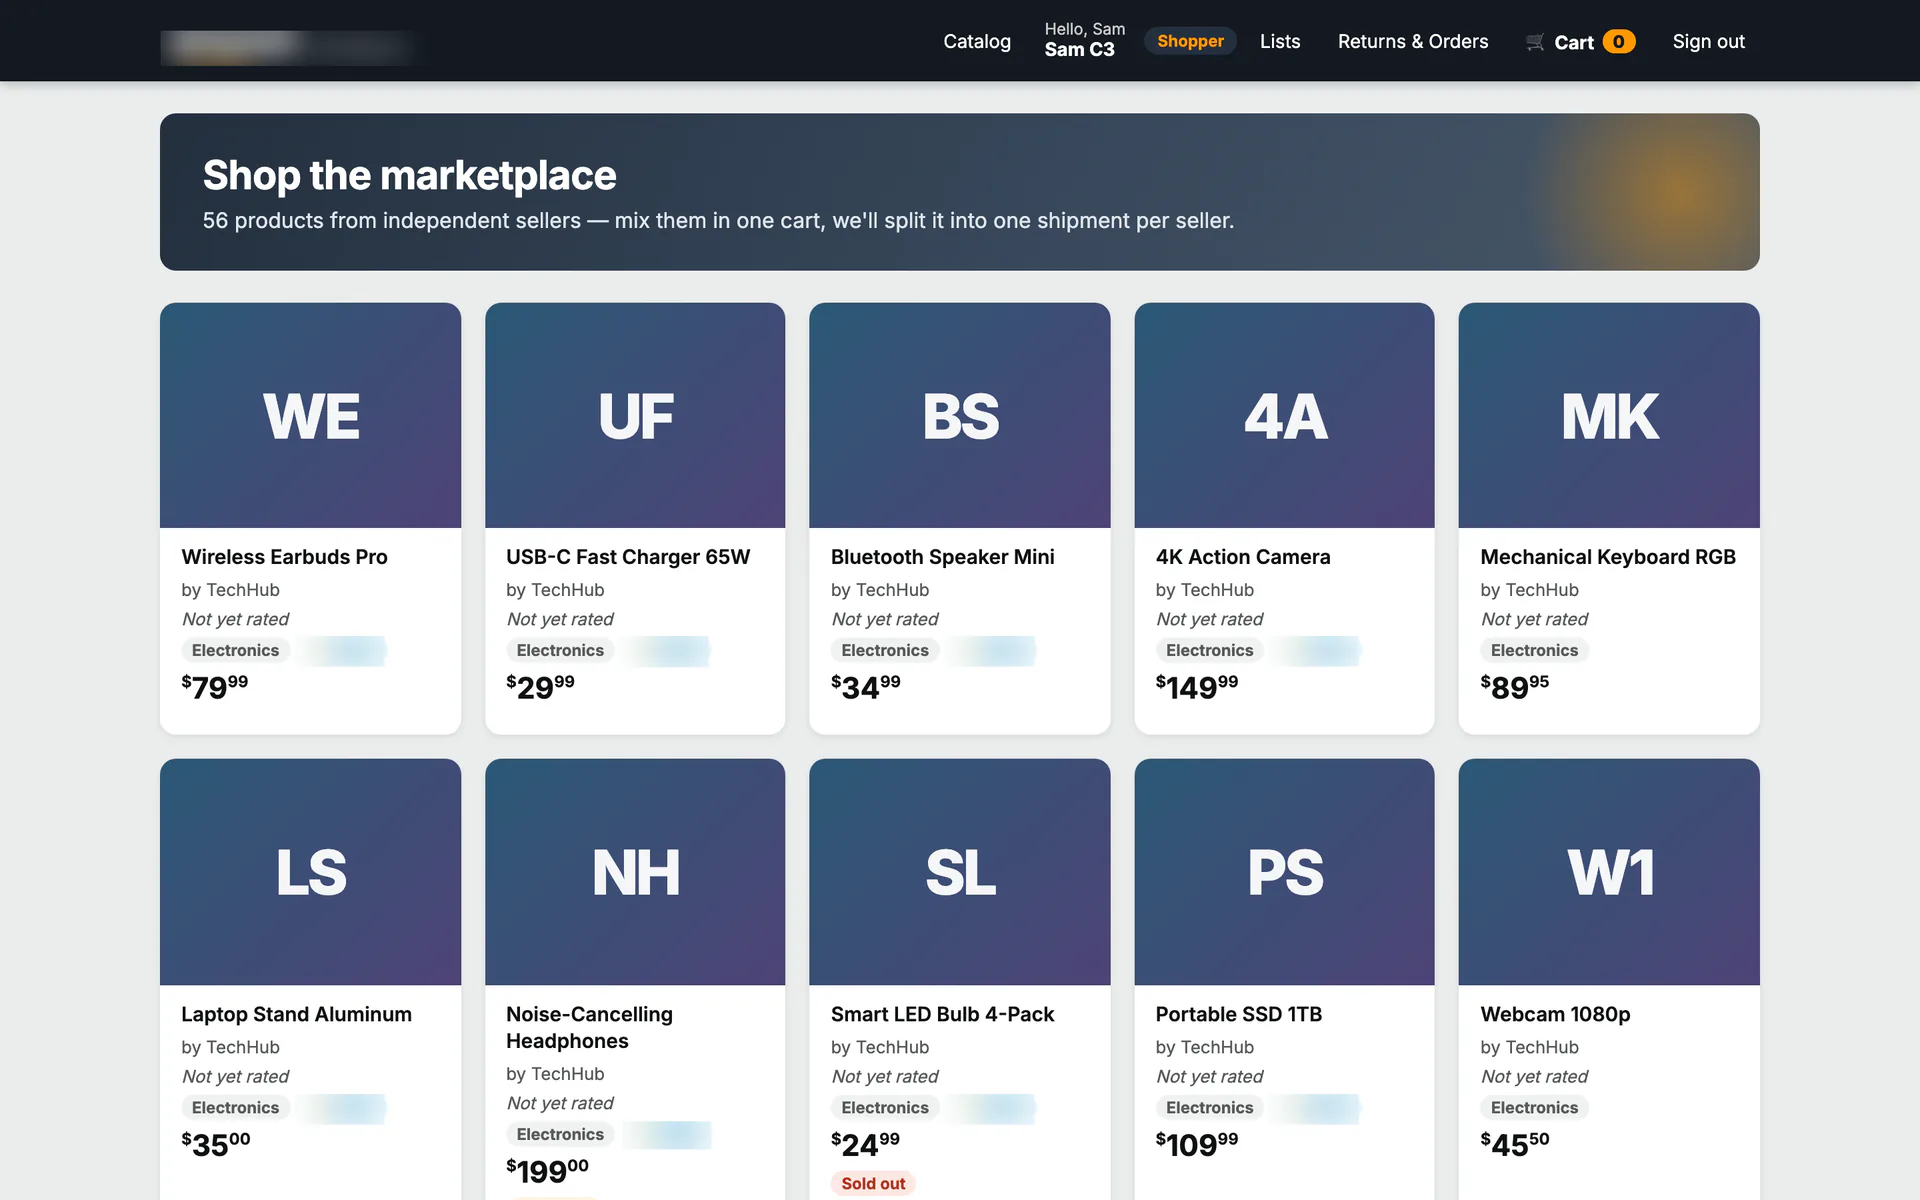View Laptop Stand Aluminum title
The height and width of the screenshot is (1200, 1920).
coord(296,1014)
